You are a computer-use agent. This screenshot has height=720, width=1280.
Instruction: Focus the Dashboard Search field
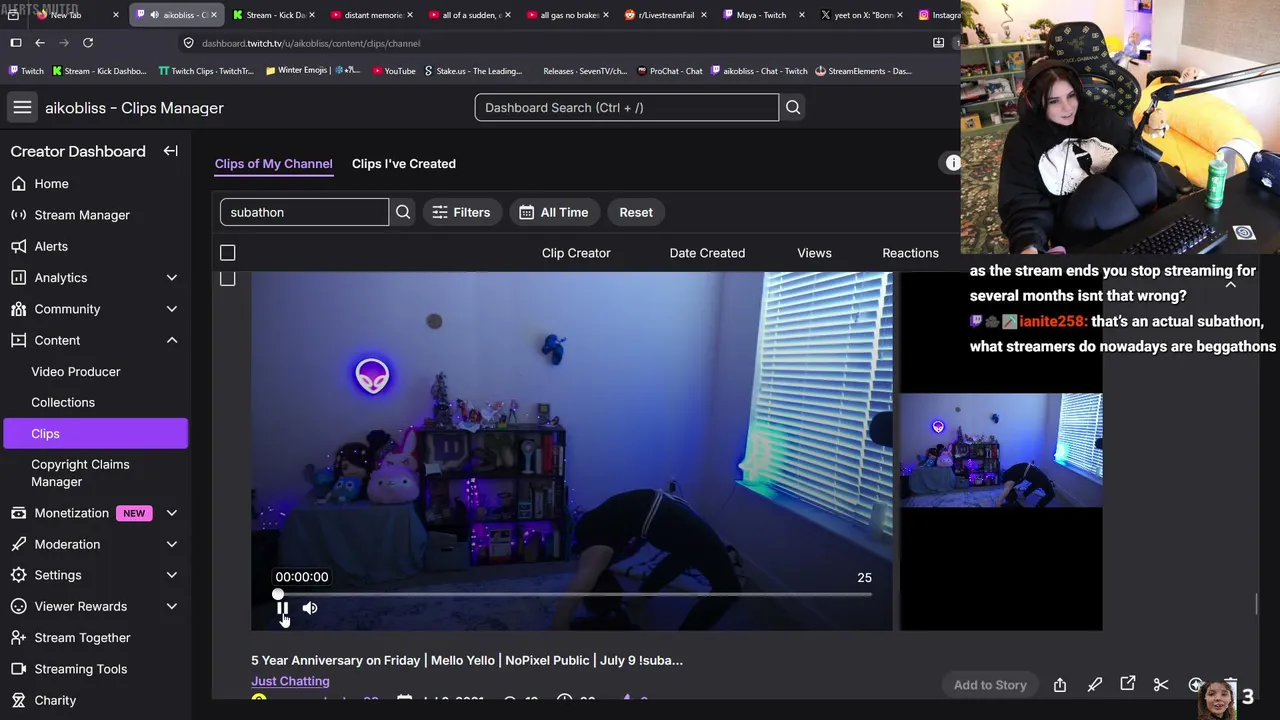(x=627, y=107)
